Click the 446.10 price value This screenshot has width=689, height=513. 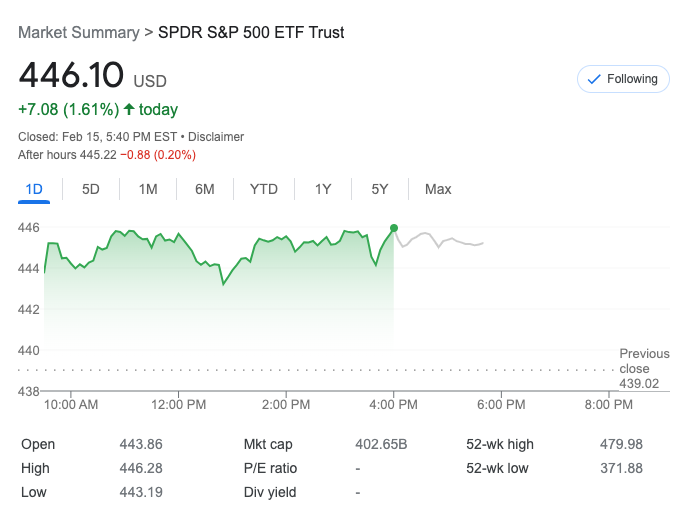(71, 75)
